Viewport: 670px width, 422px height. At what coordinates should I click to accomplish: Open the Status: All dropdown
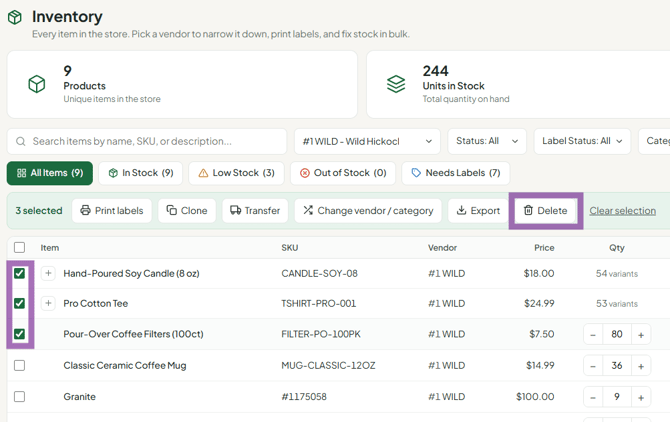click(487, 141)
